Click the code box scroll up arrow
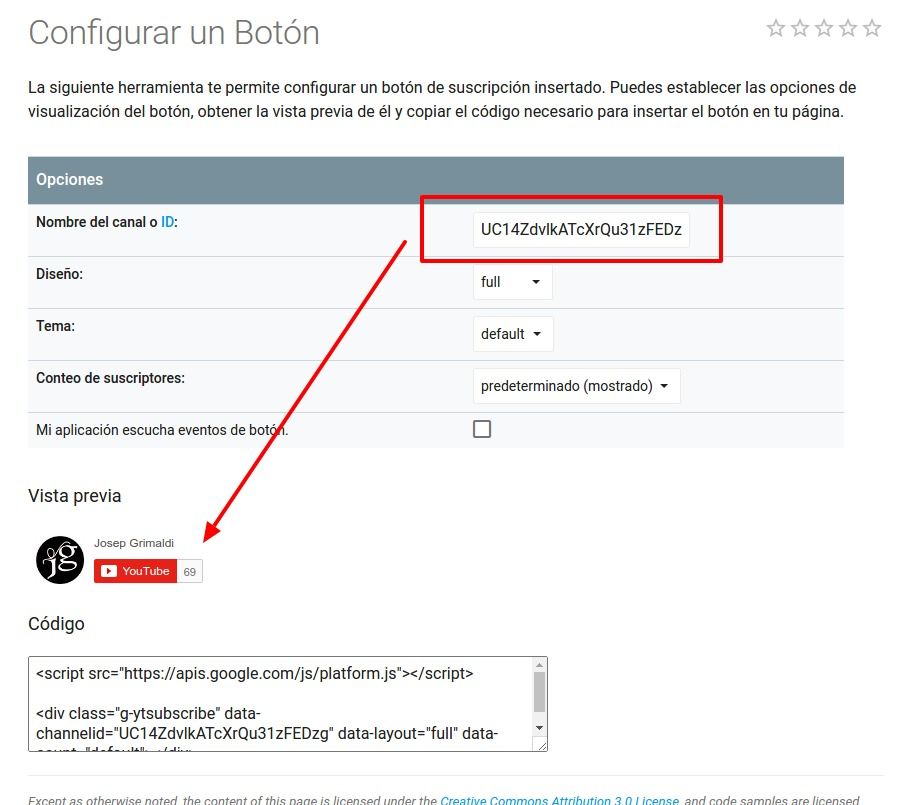The image size is (897, 805). click(x=539, y=665)
